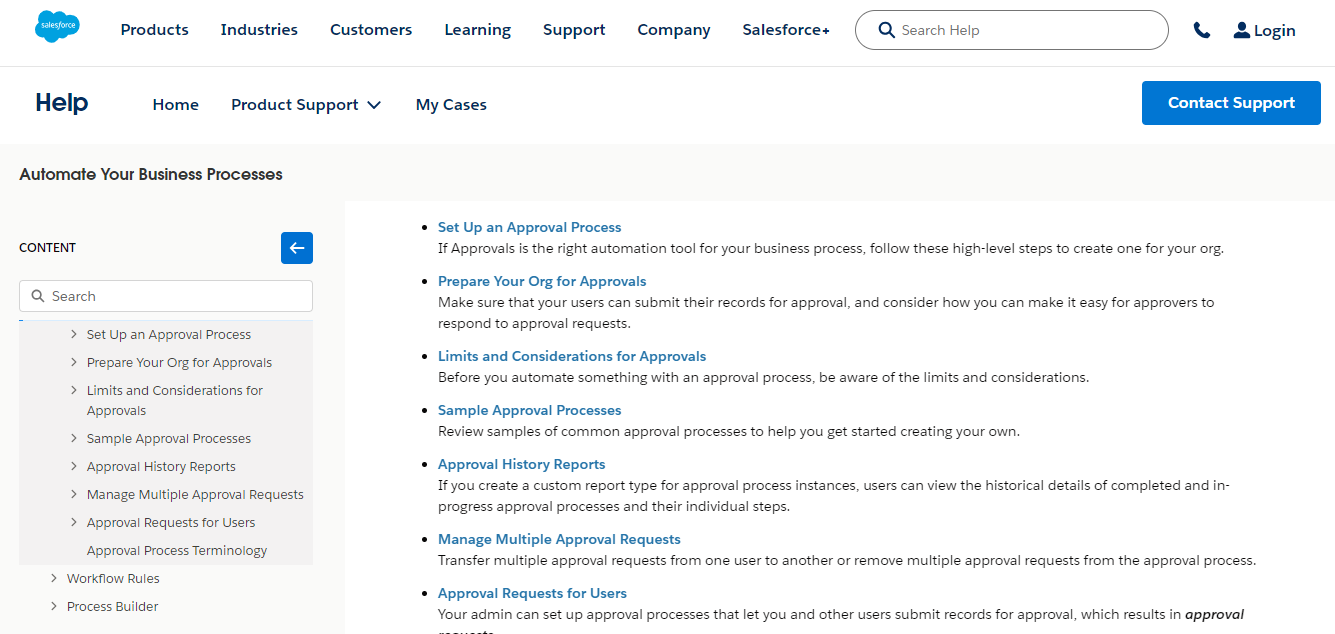Select Limits and Considerations for Approvals sidebar label
This screenshot has height=634, width=1335.
175,400
